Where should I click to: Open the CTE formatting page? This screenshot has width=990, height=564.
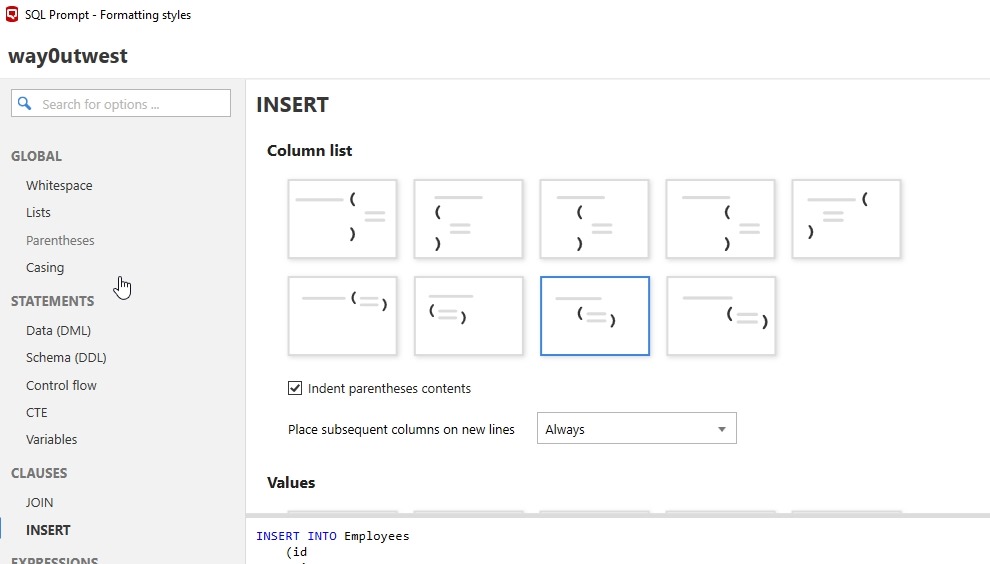(37, 412)
